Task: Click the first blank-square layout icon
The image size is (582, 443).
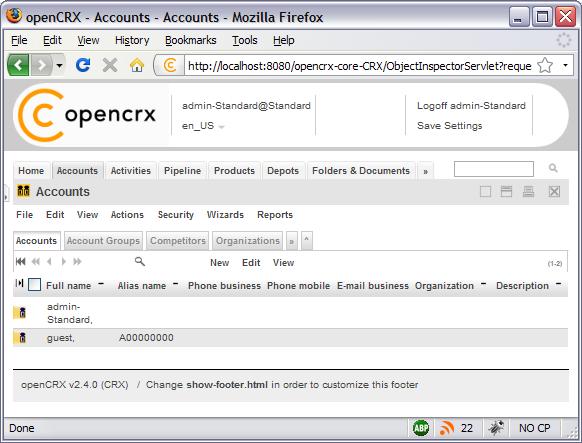Action: tap(485, 192)
